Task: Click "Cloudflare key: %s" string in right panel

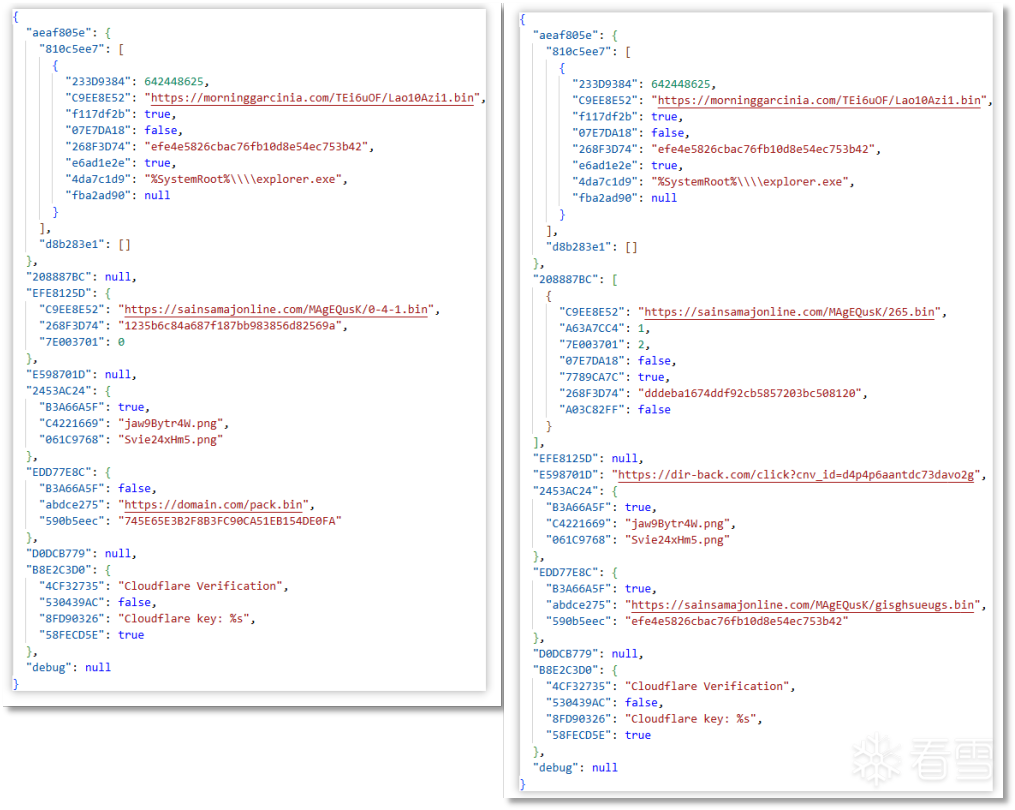Action: [690, 719]
